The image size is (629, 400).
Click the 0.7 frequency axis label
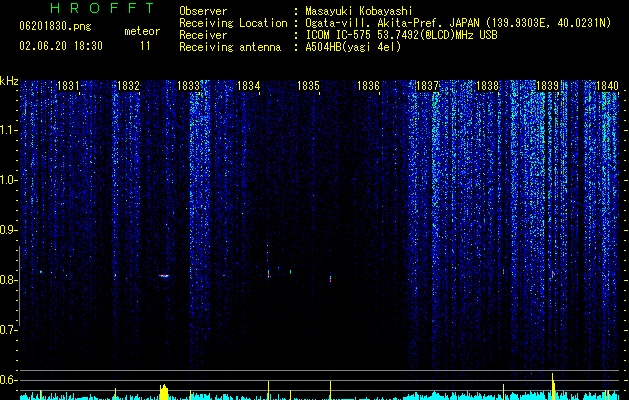[8, 330]
